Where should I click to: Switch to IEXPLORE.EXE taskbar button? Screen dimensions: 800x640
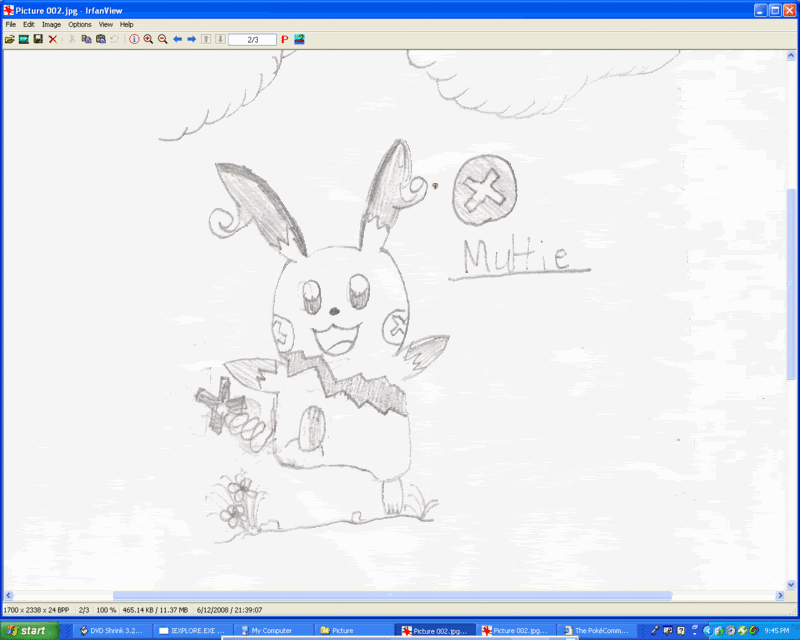(x=193, y=631)
